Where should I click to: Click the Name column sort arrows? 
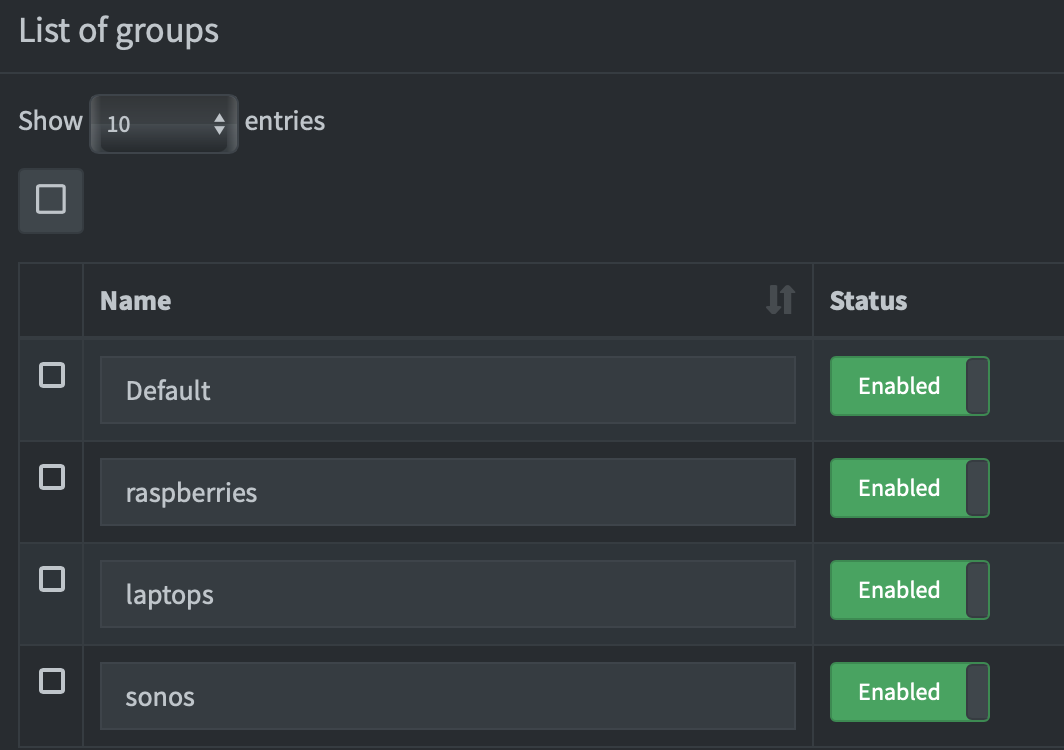781,300
